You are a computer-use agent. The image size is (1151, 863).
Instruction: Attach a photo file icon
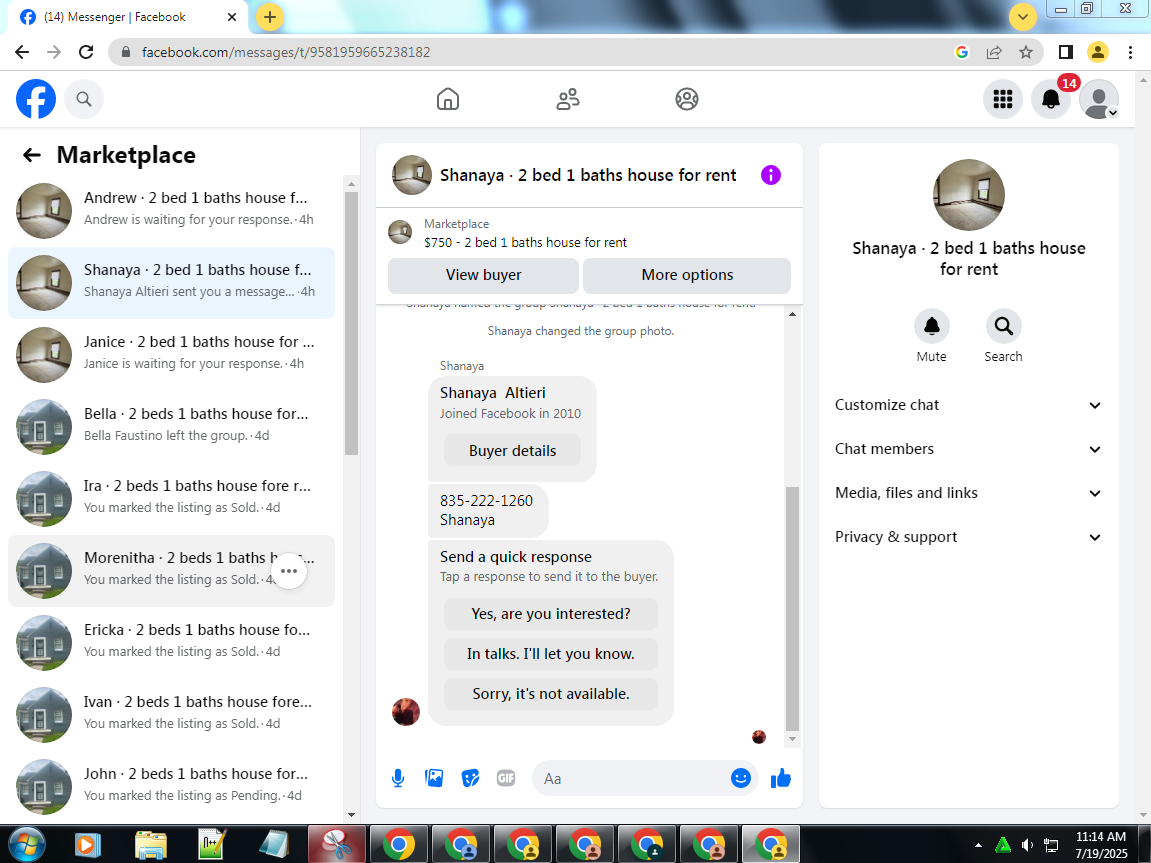pos(434,778)
